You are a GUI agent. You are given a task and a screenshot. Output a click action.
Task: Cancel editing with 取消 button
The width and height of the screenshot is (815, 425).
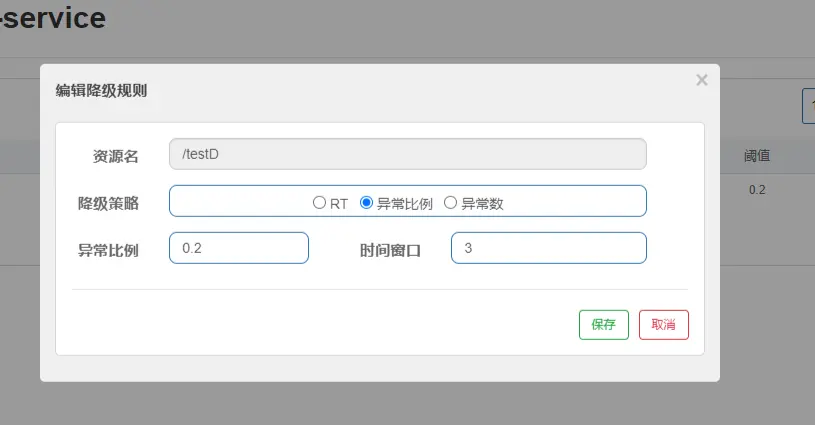664,325
